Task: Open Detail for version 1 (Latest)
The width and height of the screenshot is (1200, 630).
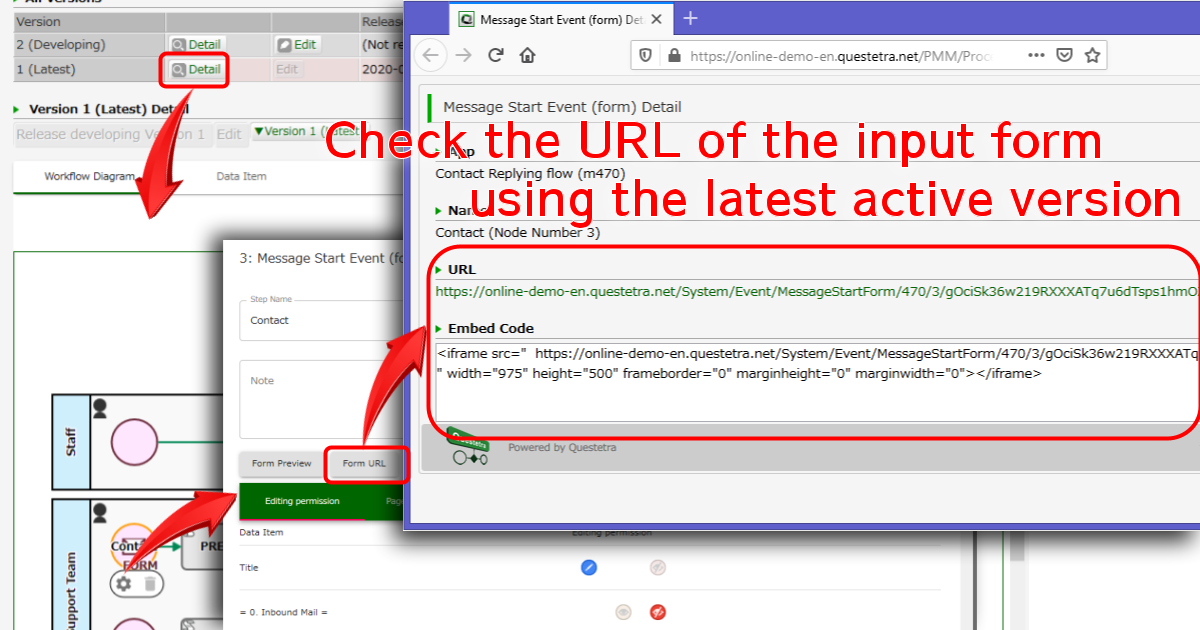Action: pos(196,70)
